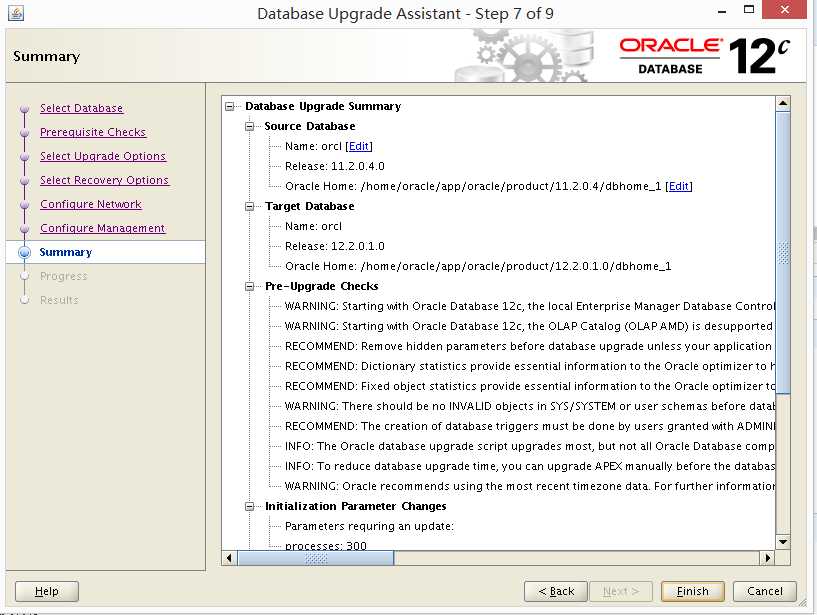Viewport: 817px width, 615px height.
Task: Select the INFO upgrade script row
Action: coord(529,446)
